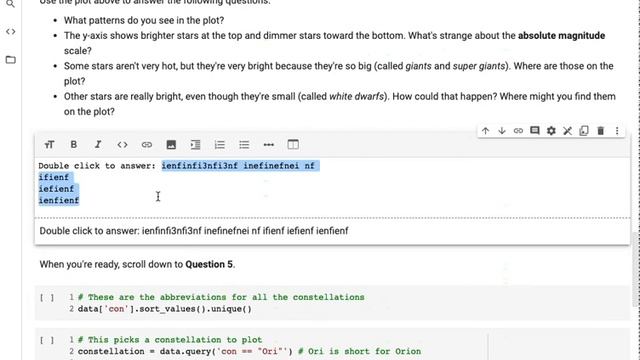Open the Files folder panel

(x=11, y=60)
